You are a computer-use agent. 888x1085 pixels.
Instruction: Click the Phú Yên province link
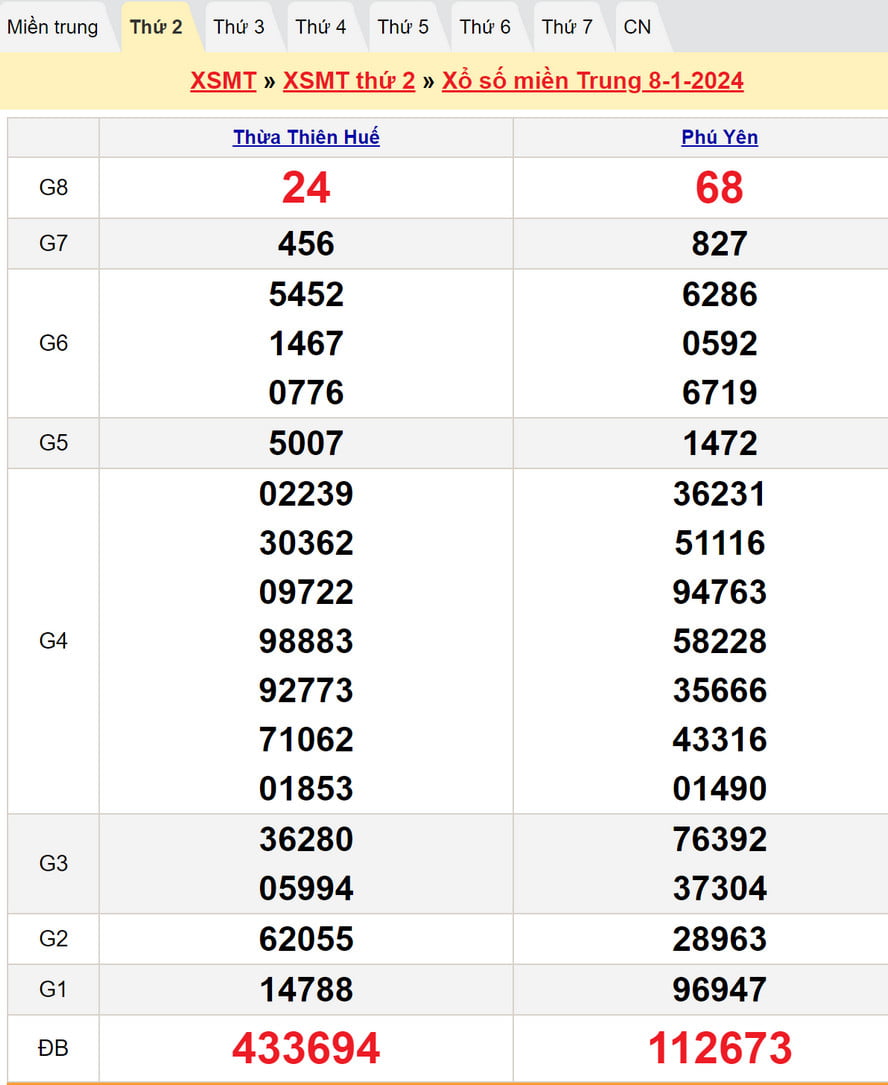[719, 137]
